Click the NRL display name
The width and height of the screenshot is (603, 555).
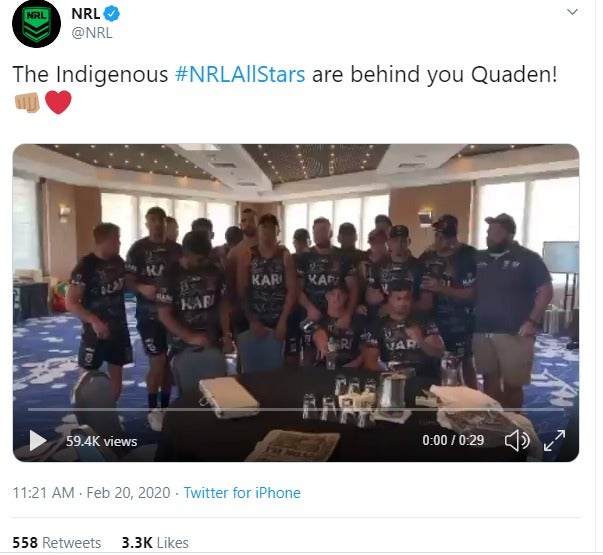pos(85,14)
